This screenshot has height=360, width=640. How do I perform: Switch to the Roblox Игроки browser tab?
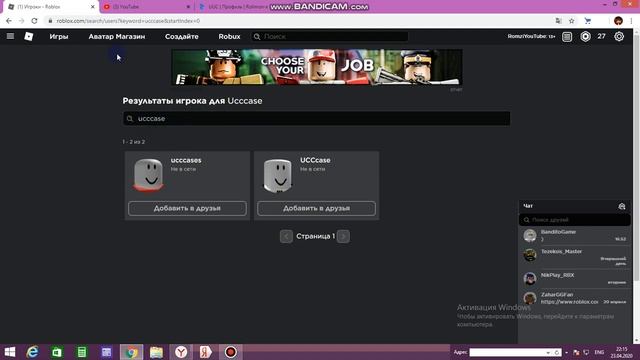click(51, 7)
